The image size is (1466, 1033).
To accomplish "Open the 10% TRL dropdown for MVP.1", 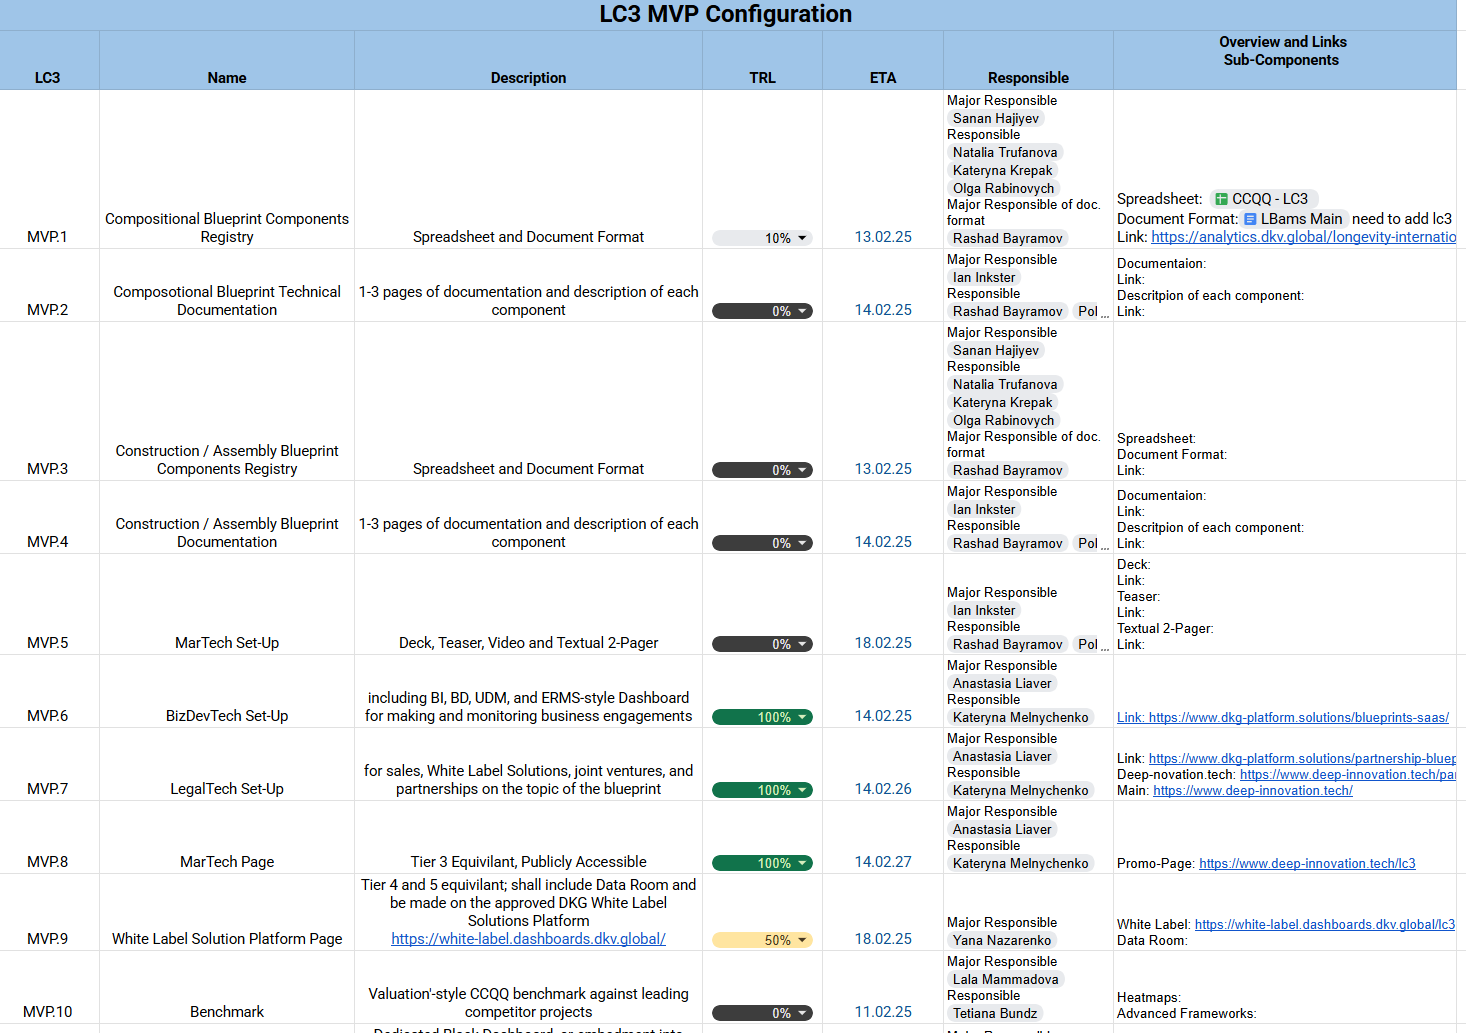I will click(802, 238).
